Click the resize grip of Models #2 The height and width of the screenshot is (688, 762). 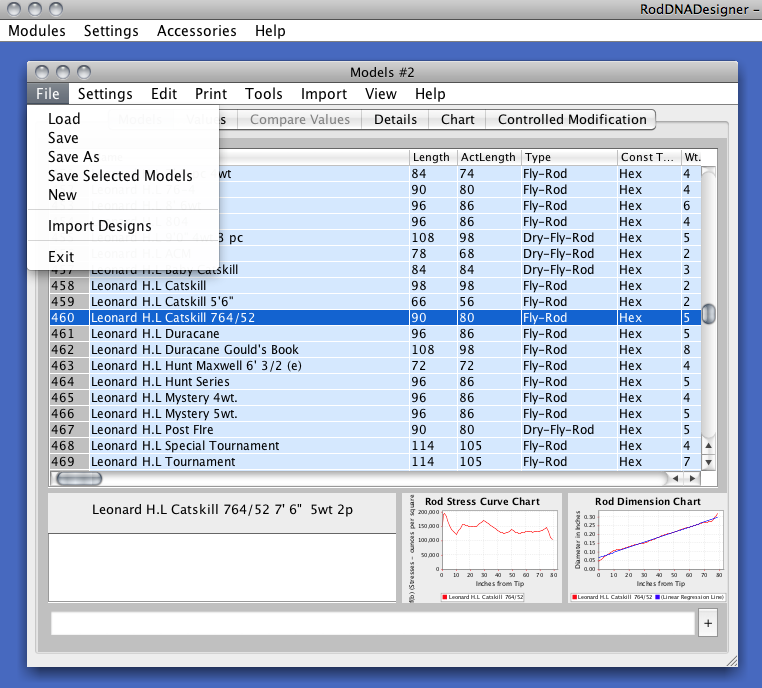pyautogui.click(x=731, y=661)
